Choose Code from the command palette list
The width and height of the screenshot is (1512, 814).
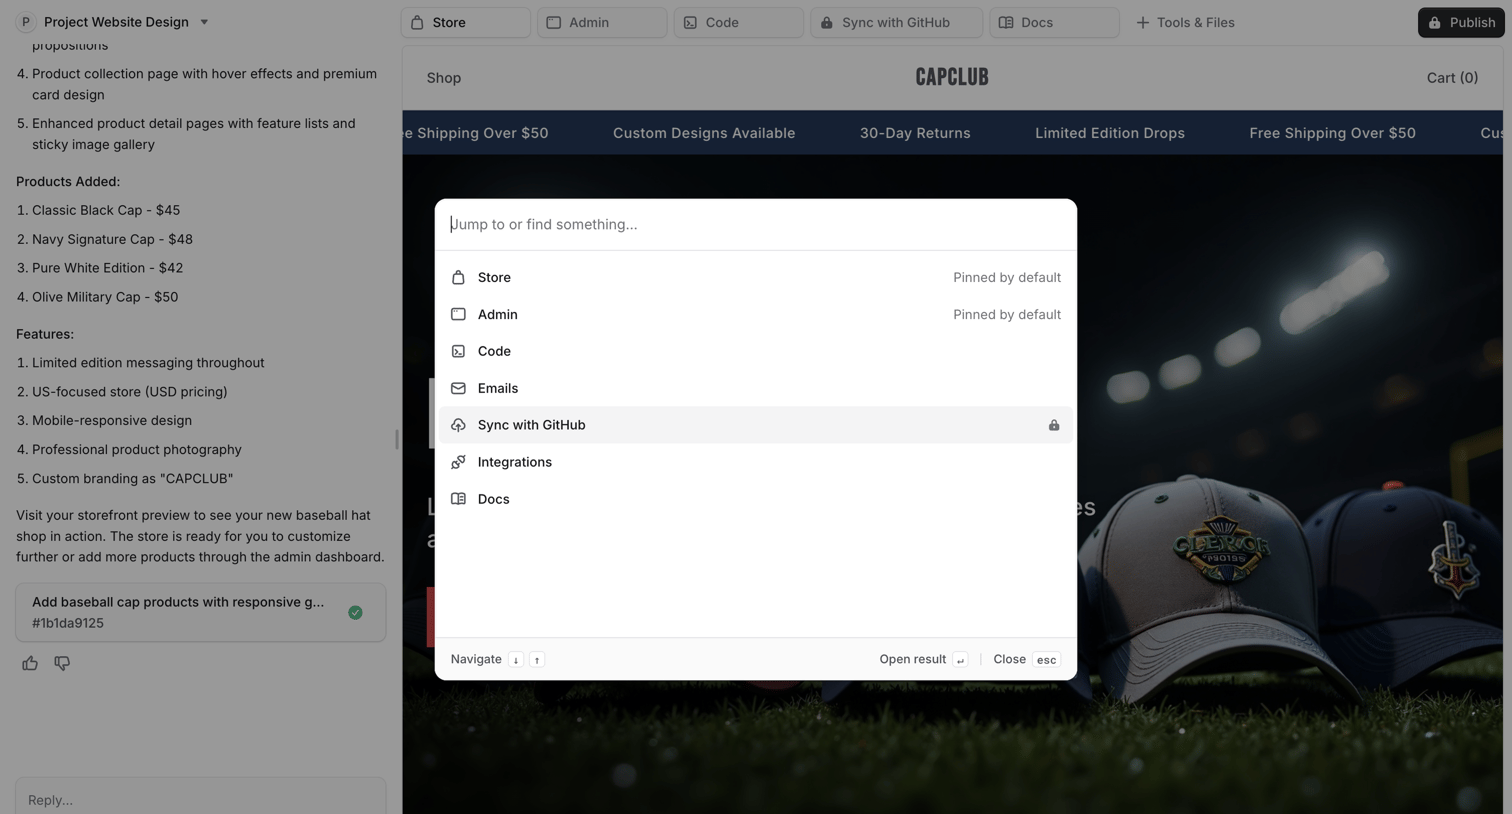pos(756,351)
